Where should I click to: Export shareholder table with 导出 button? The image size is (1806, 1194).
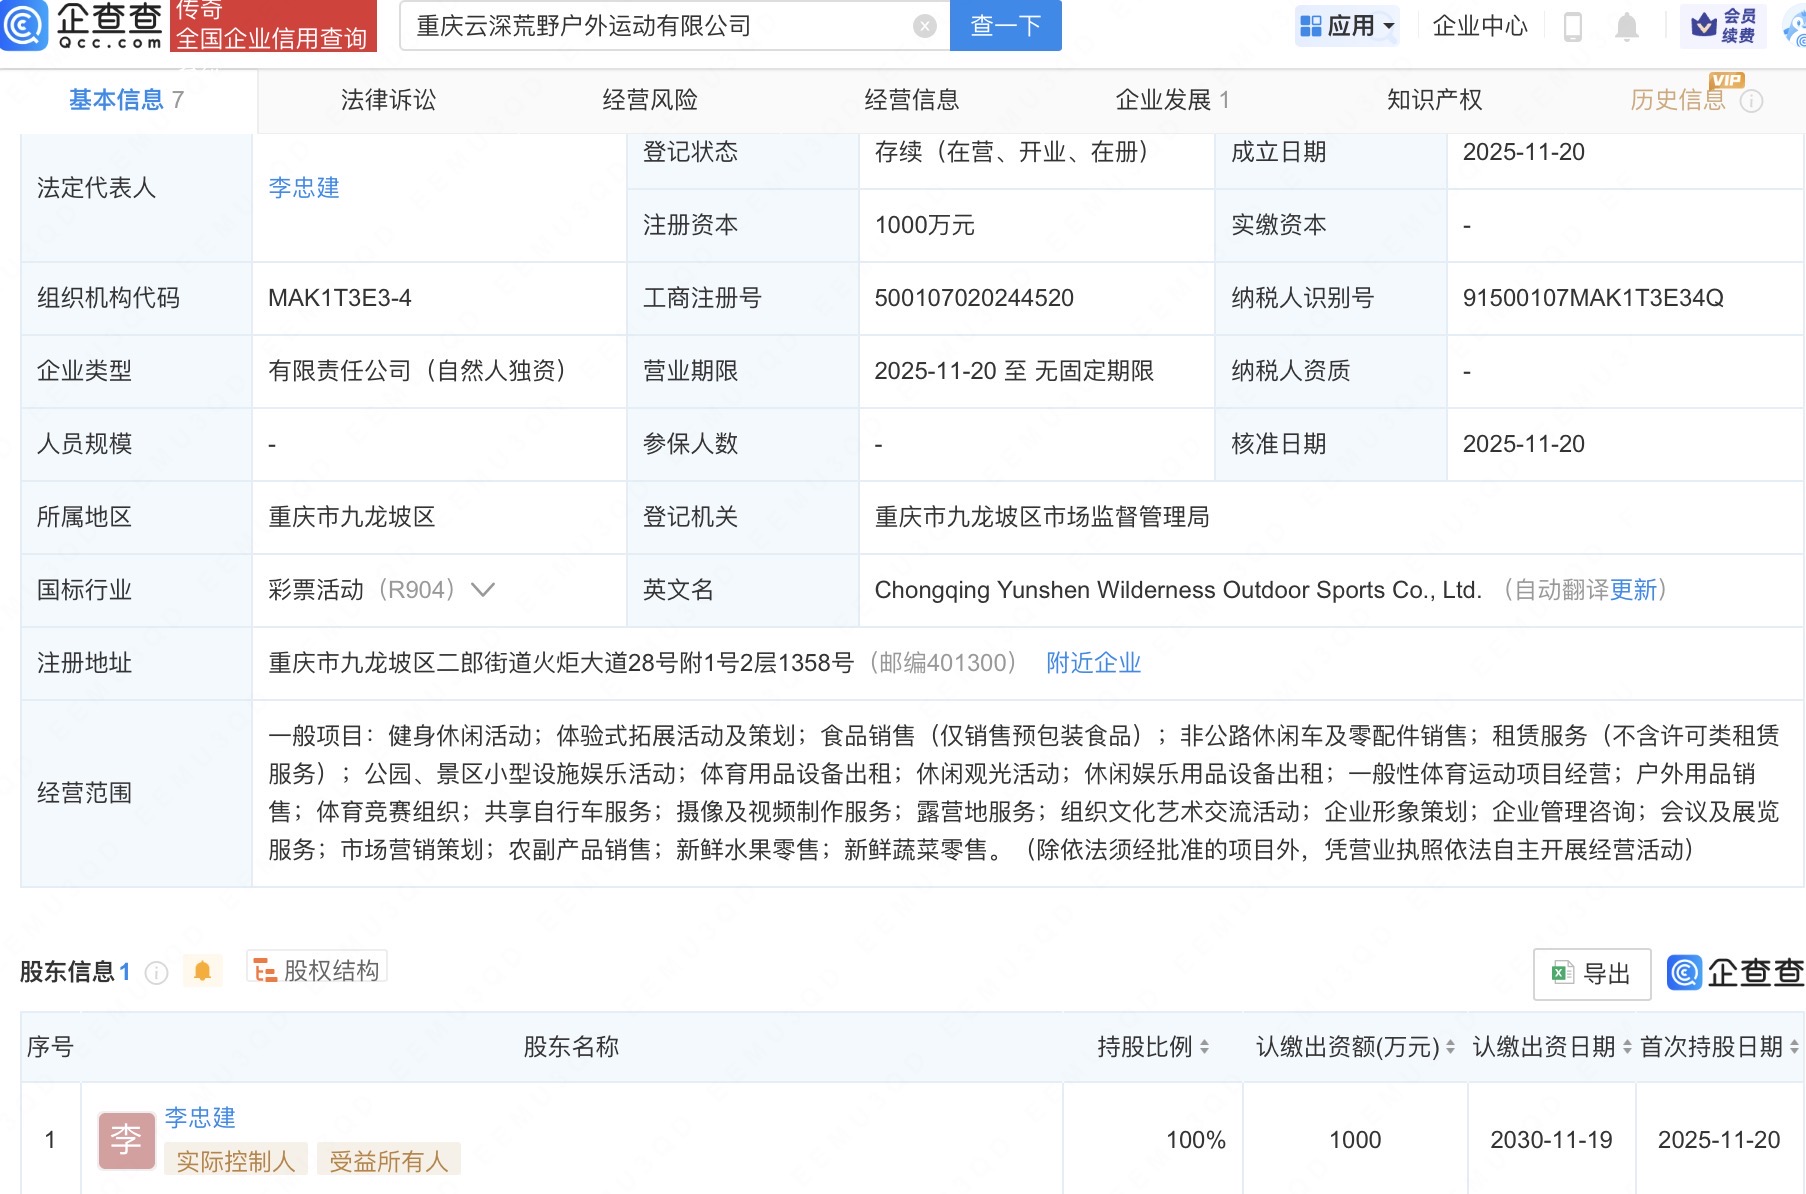[x=1591, y=973]
